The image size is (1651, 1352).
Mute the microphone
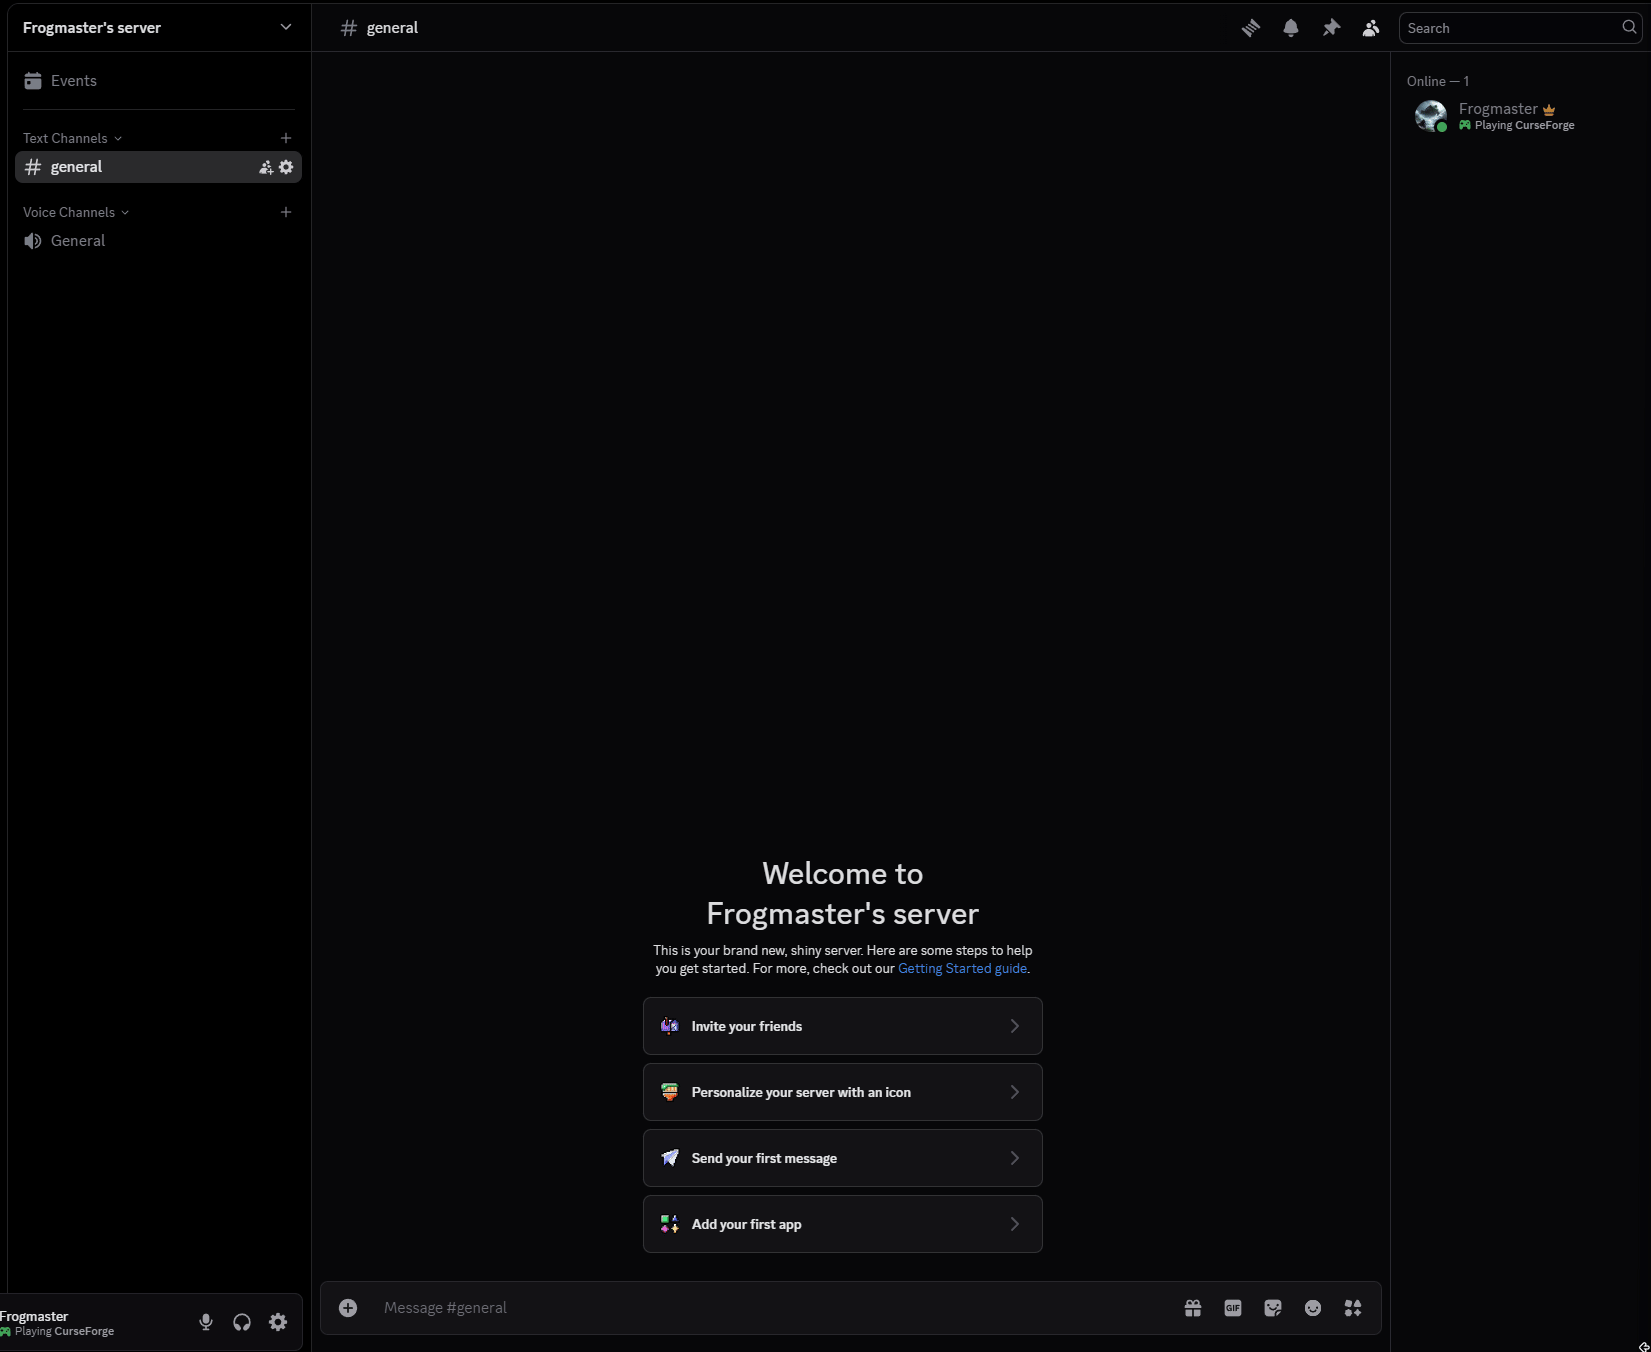click(206, 1322)
